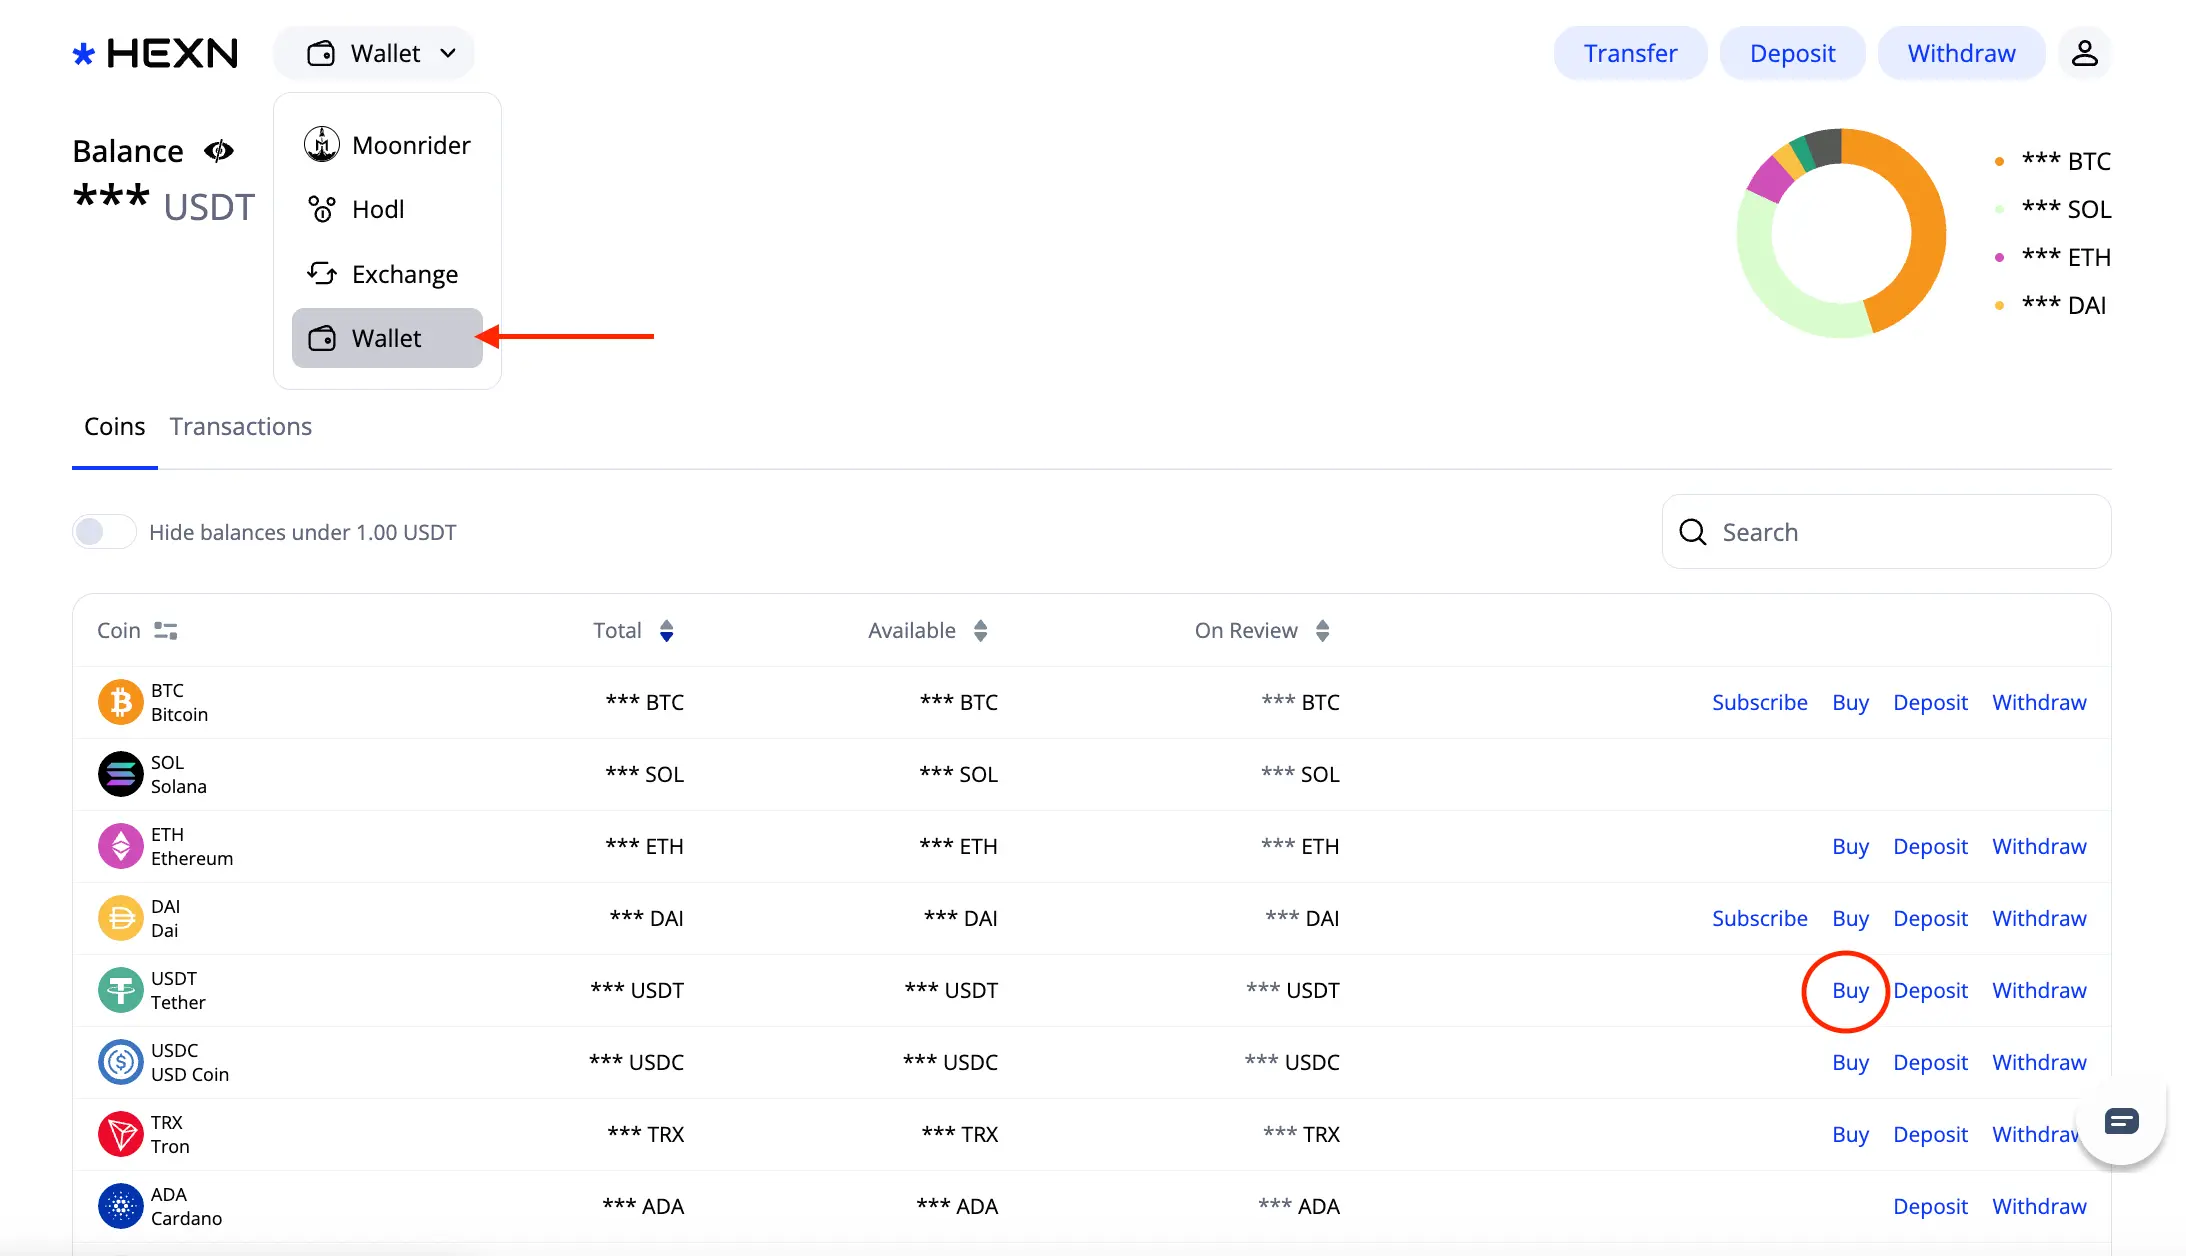Click Withdraw in the BTC row
Screen dimensions: 2186x1256
click(x=2039, y=702)
